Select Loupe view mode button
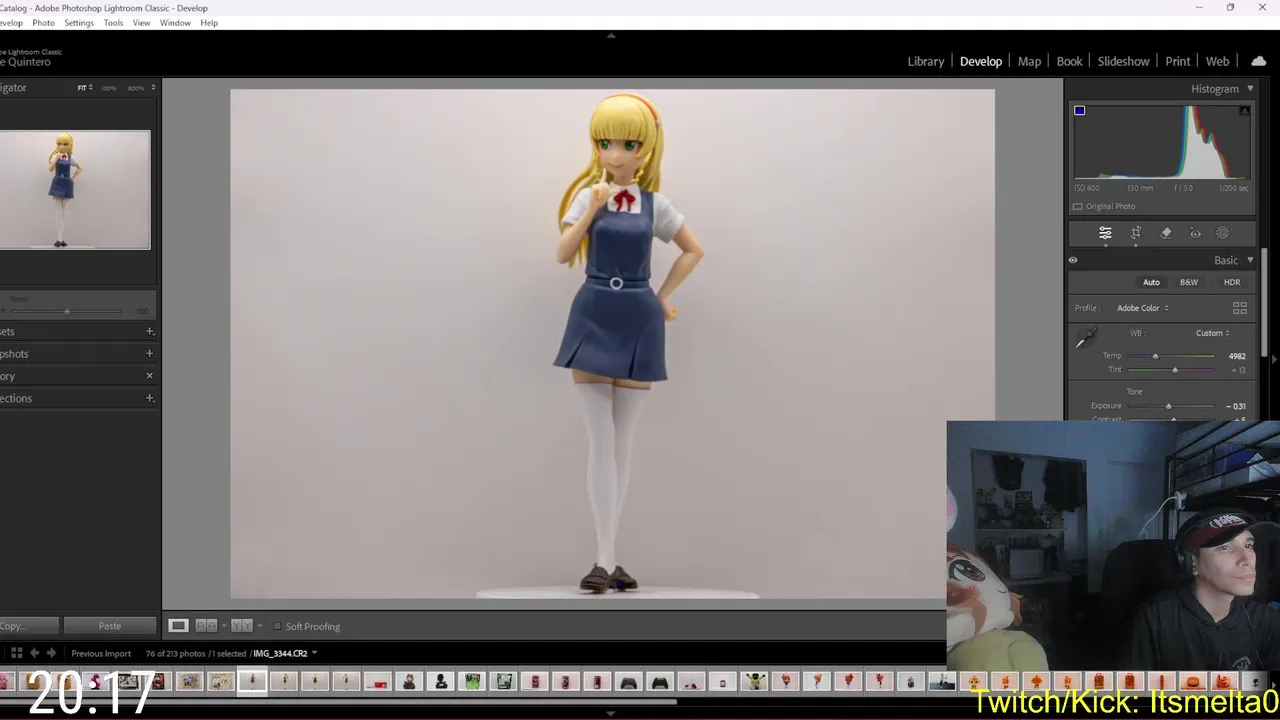Image resolution: width=1280 pixels, height=720 pixels. [178, 626]
